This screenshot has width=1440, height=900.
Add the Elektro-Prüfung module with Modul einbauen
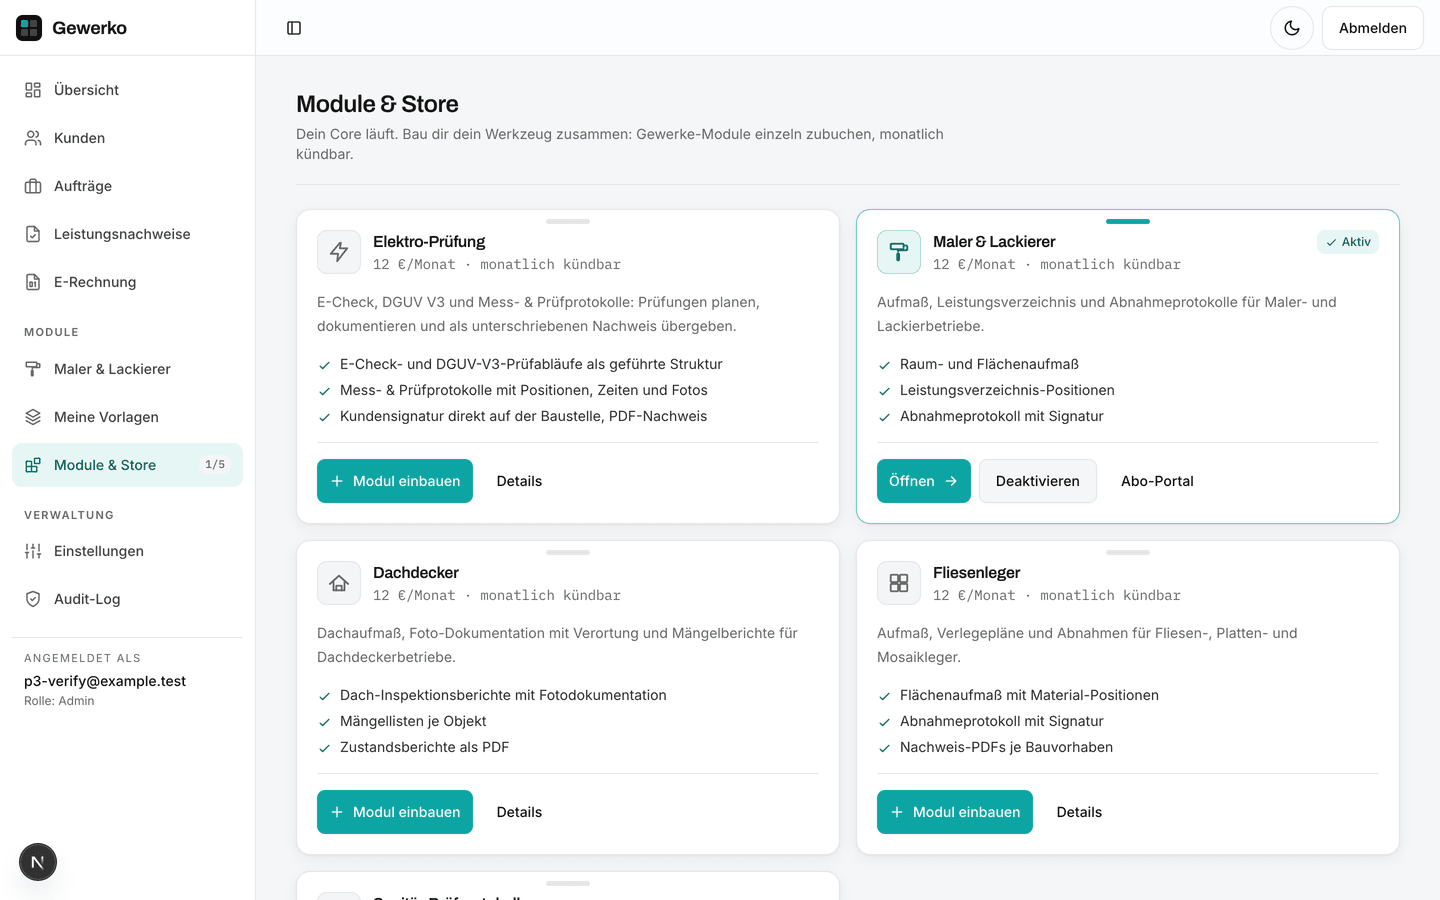coord(395,481)
